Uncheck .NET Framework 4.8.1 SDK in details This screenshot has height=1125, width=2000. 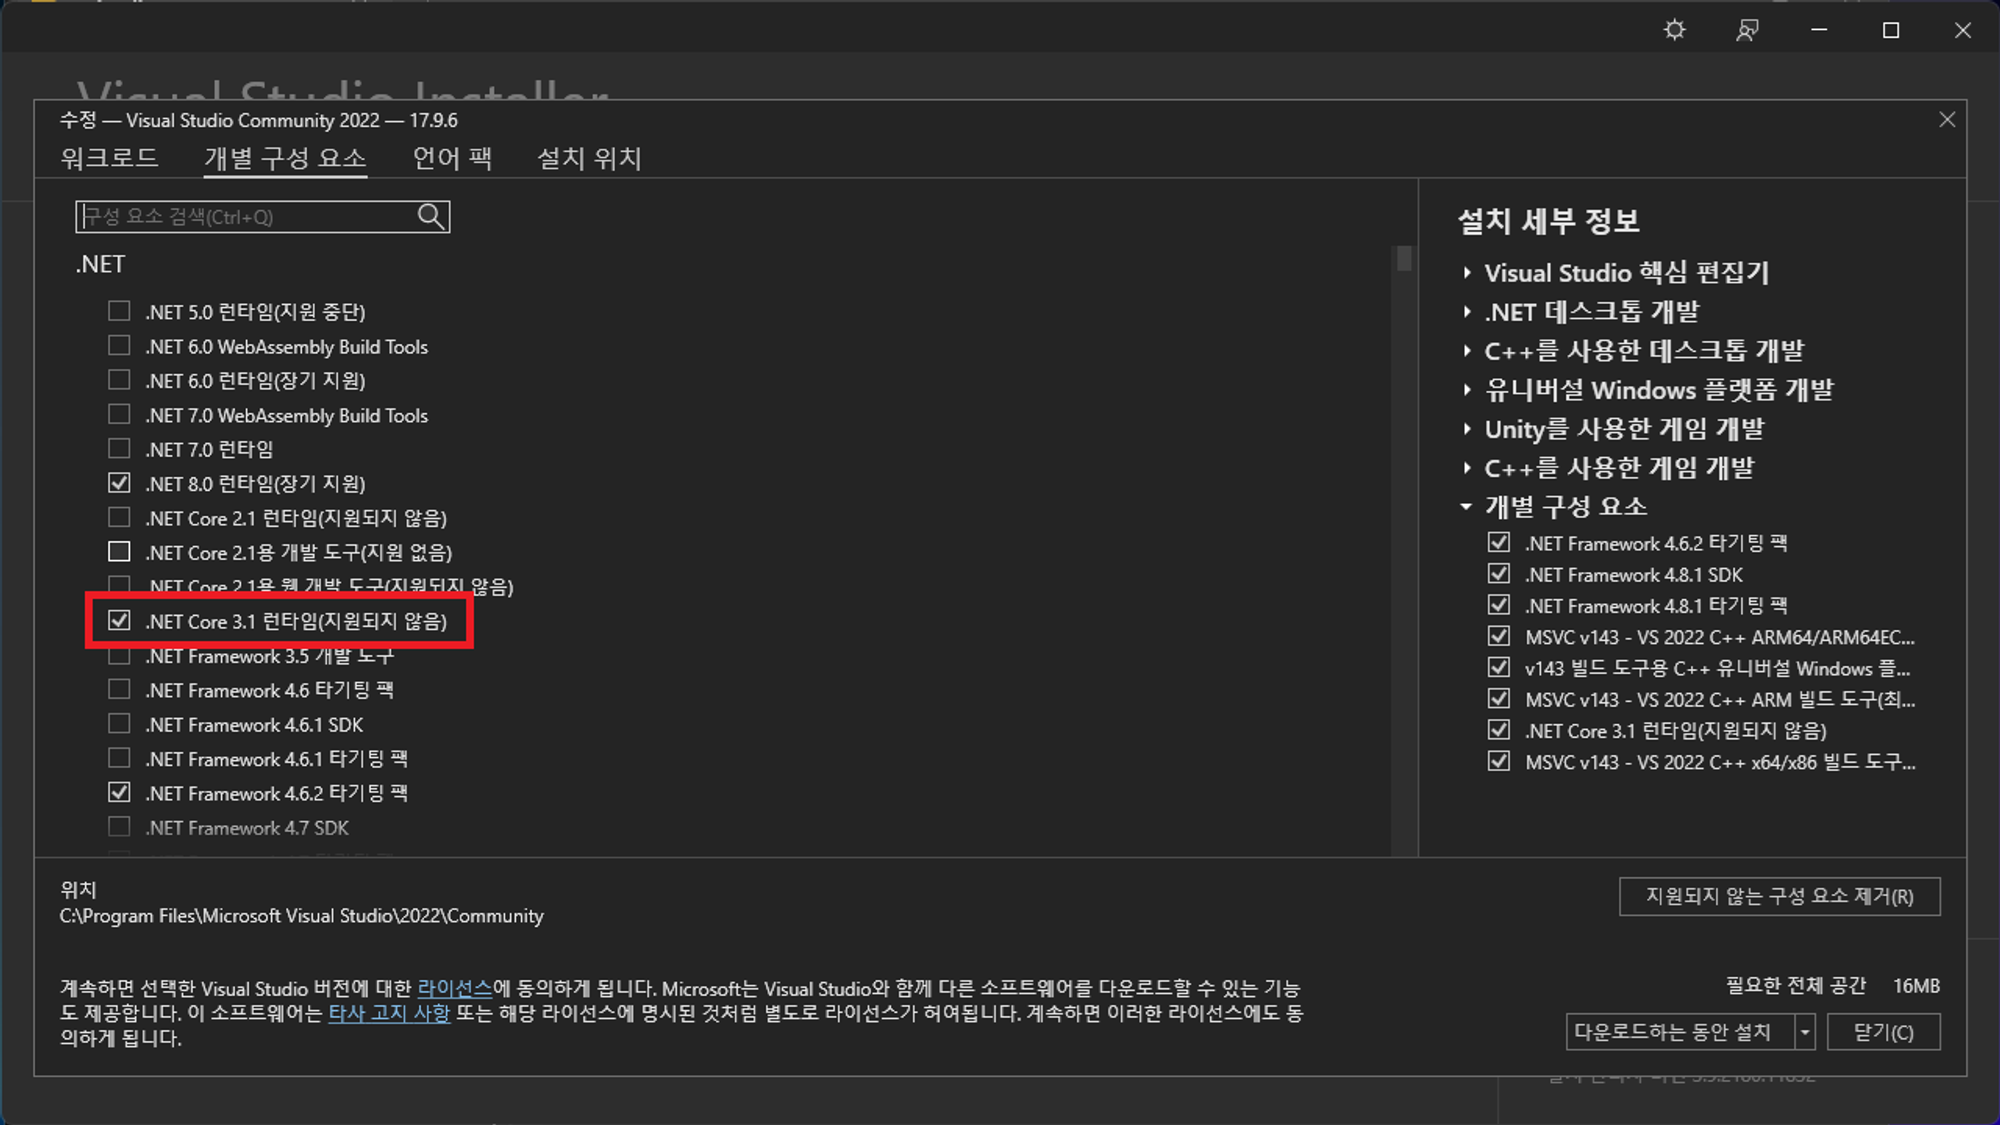pyautogui.click(x=1498, y=574)
